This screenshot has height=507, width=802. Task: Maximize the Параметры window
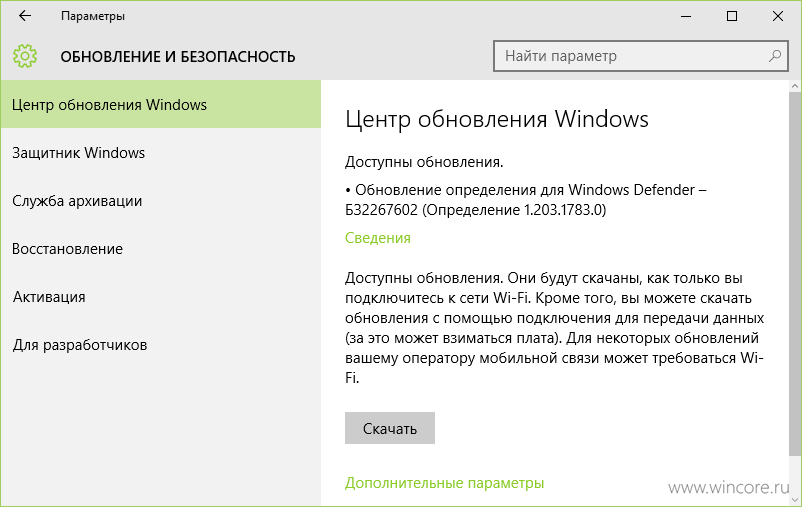(x=732, y=16)
